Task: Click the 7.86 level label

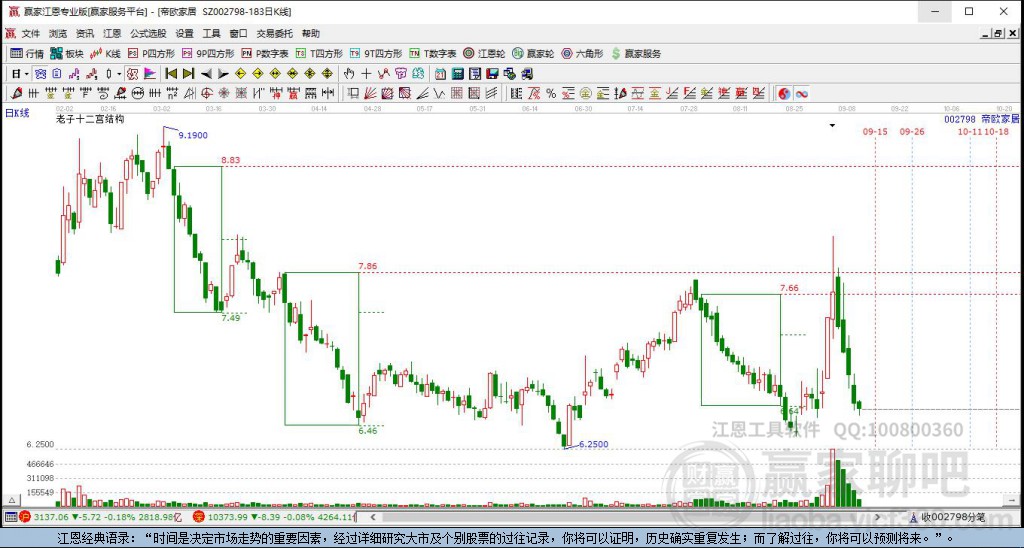Action: [x=368, y=266]
